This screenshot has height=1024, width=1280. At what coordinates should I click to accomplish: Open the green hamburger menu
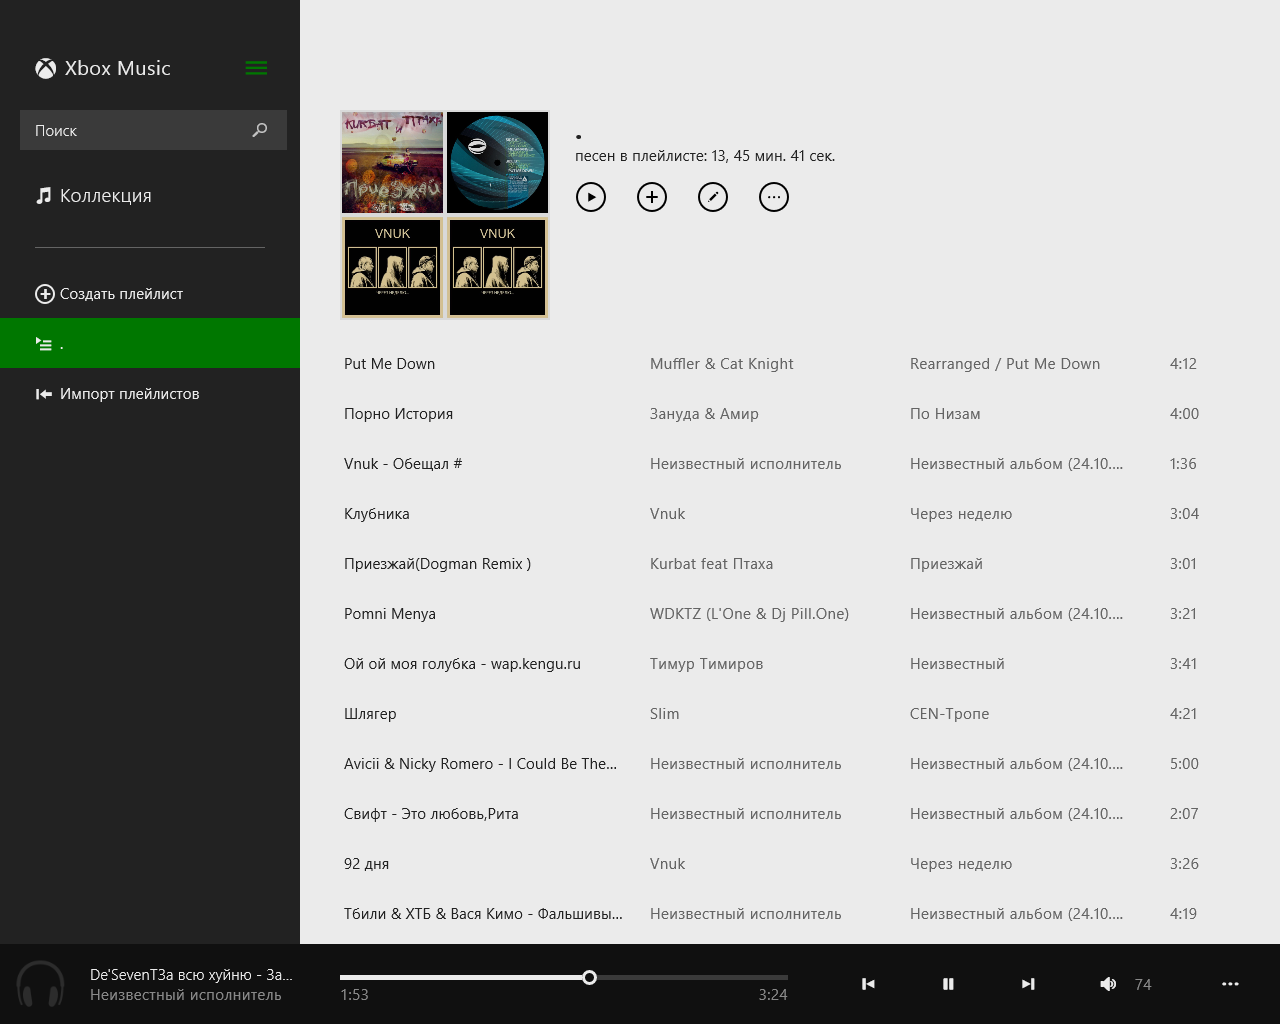click(256, 68)
